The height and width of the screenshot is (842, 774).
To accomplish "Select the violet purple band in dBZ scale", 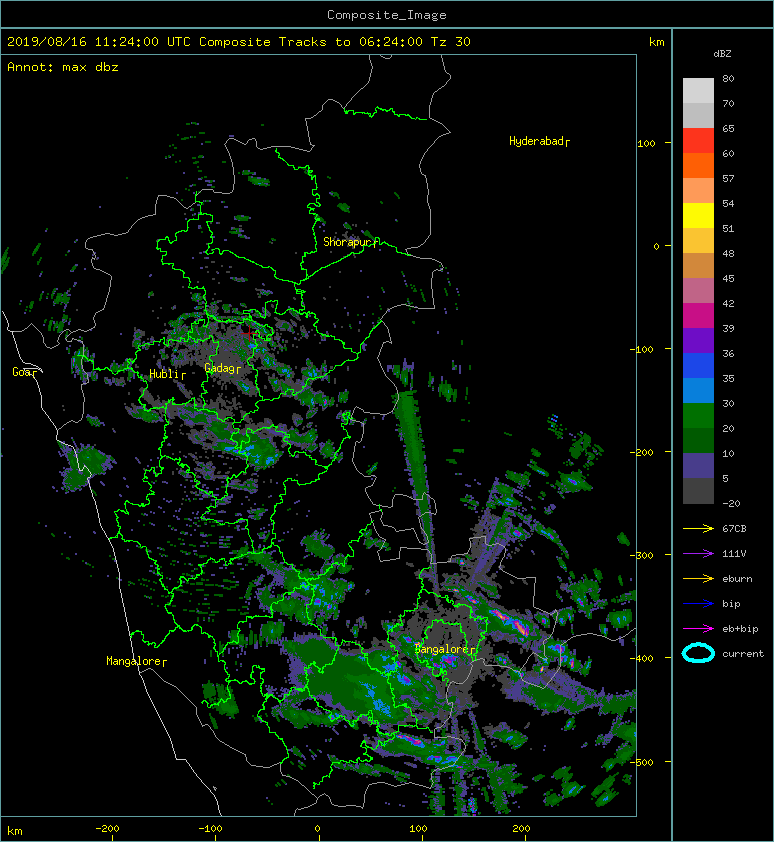I will pos(698,341).
